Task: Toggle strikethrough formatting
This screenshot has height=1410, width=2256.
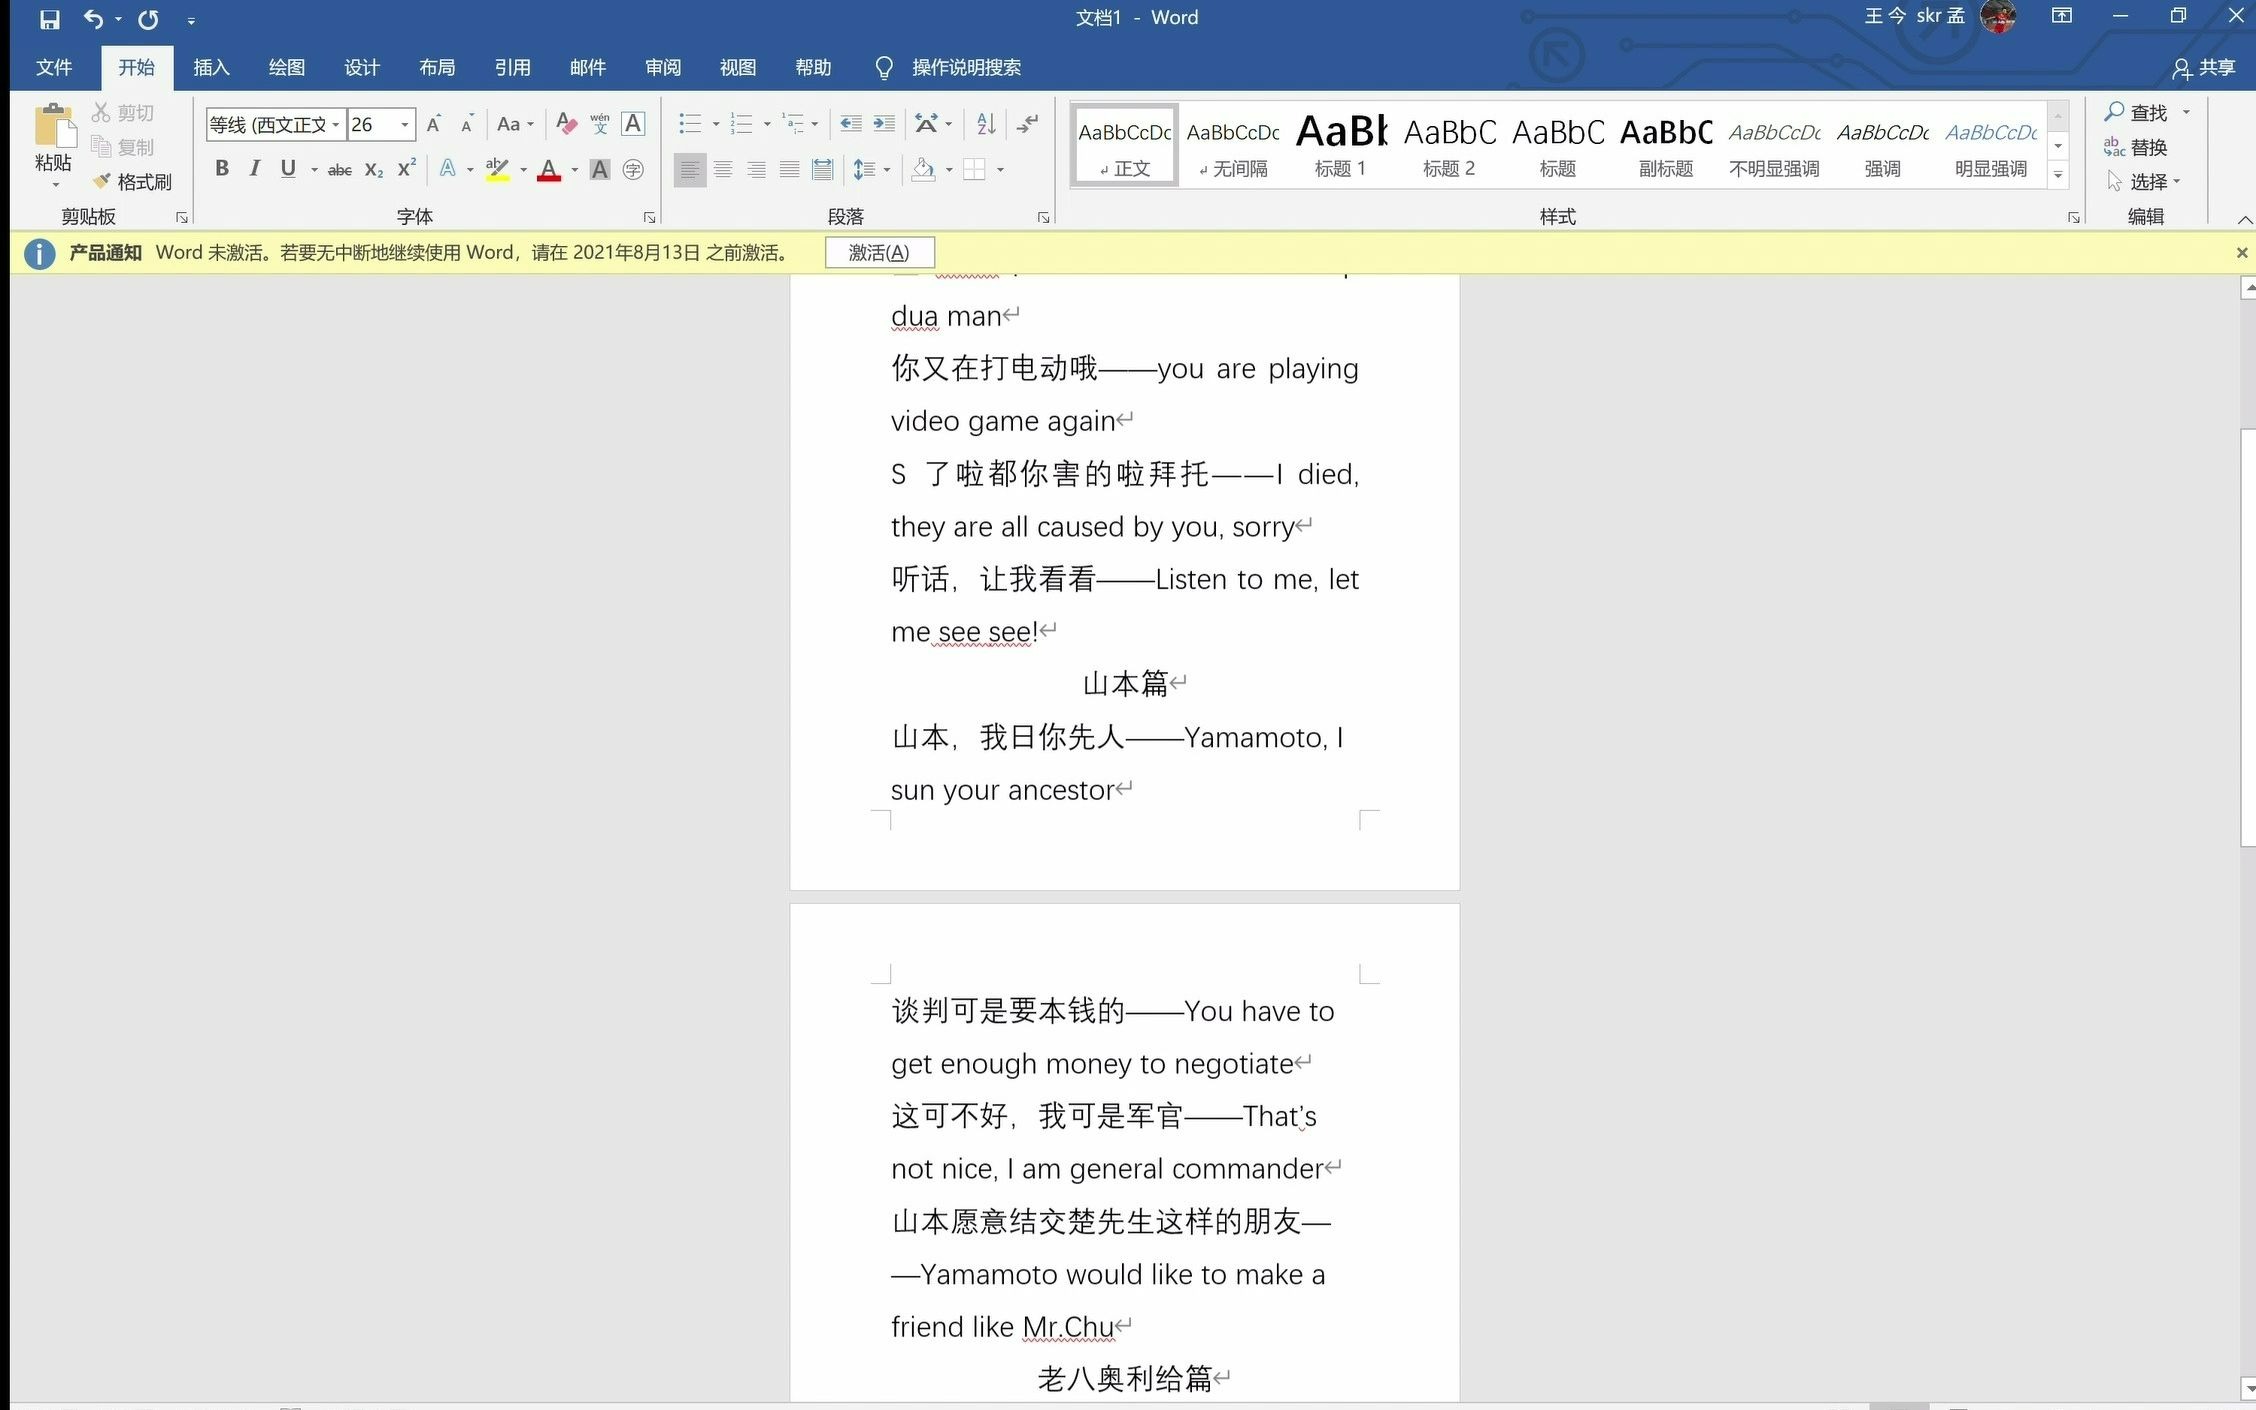Action: [340, 169]
